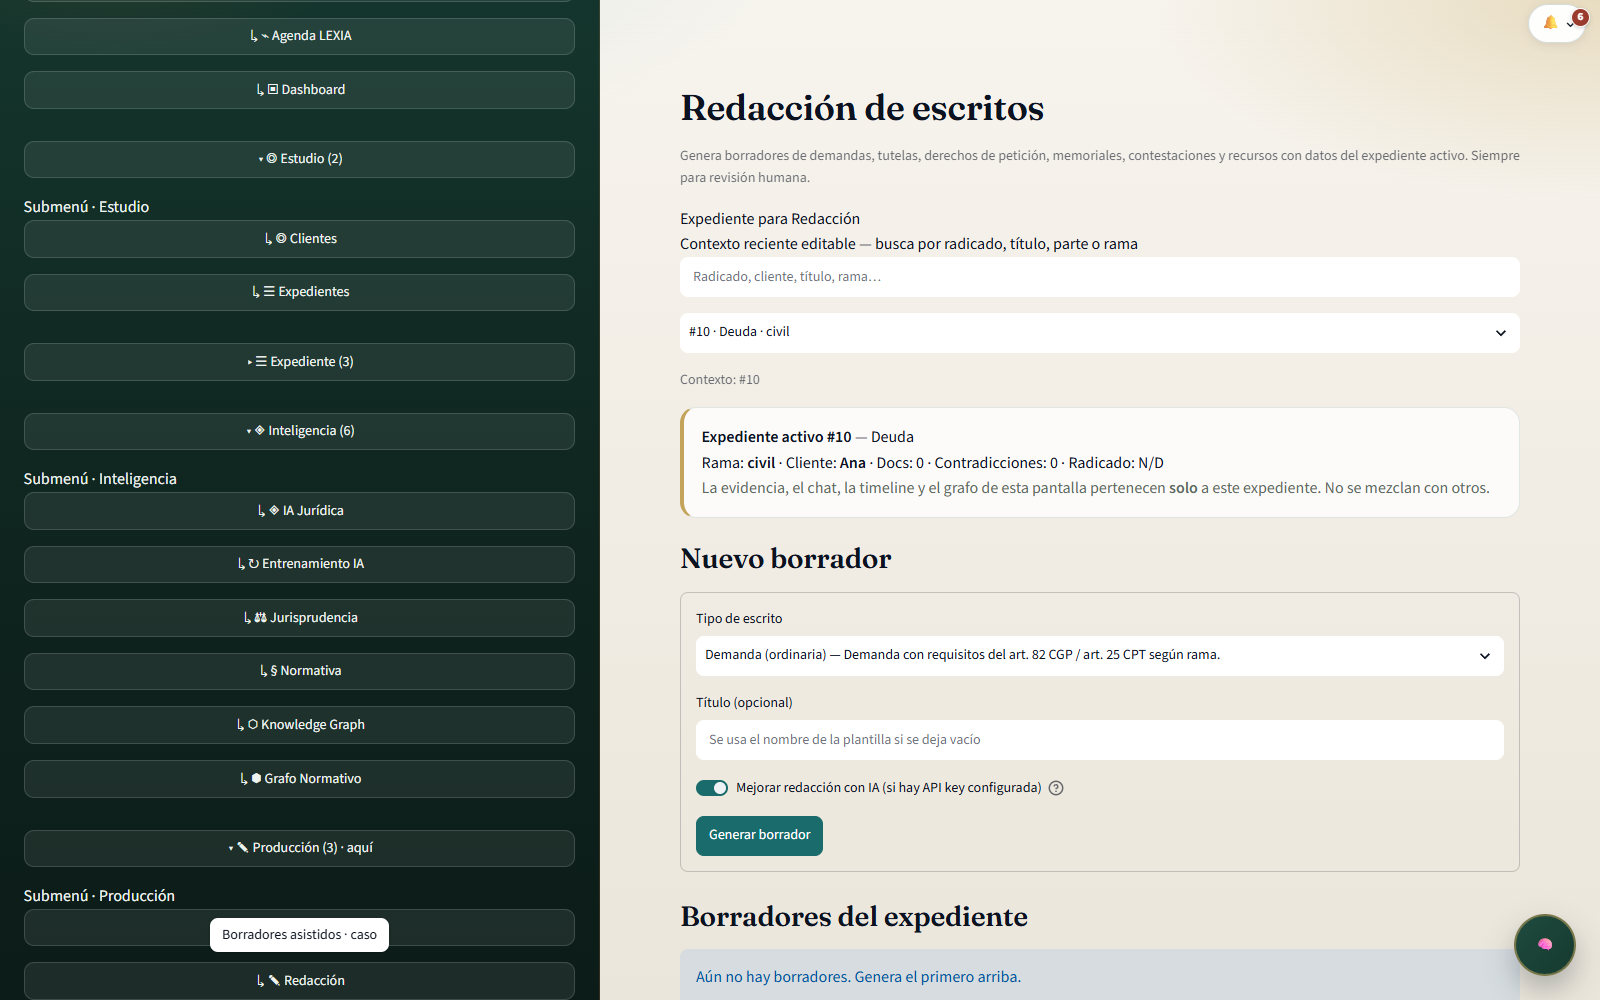Open Grafo Normativo
The width and height of the screenshot is (1600, 1000).
[x=299, y=779]
